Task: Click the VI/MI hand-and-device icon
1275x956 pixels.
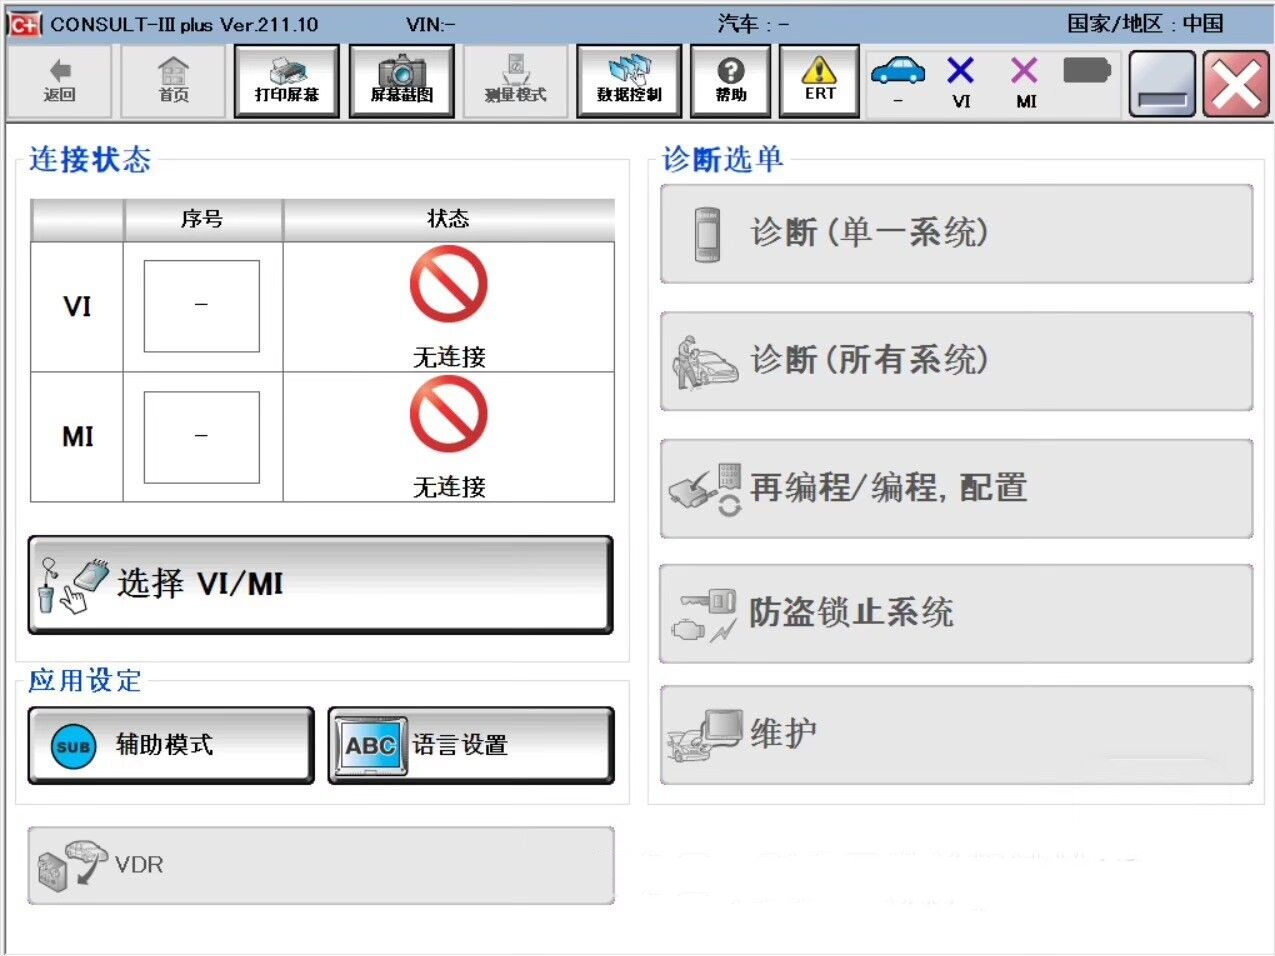Action: [71, 585]
